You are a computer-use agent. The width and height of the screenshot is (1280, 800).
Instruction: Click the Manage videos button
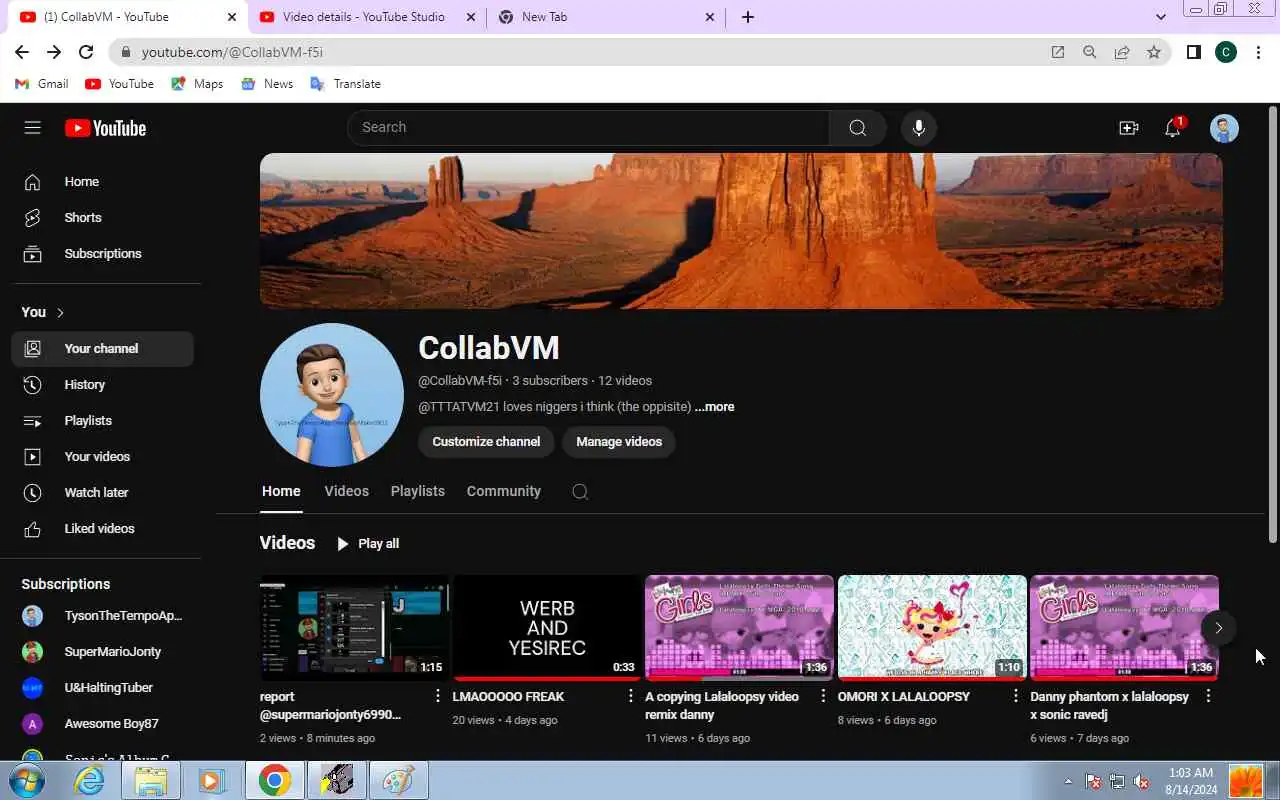[619, 442]
